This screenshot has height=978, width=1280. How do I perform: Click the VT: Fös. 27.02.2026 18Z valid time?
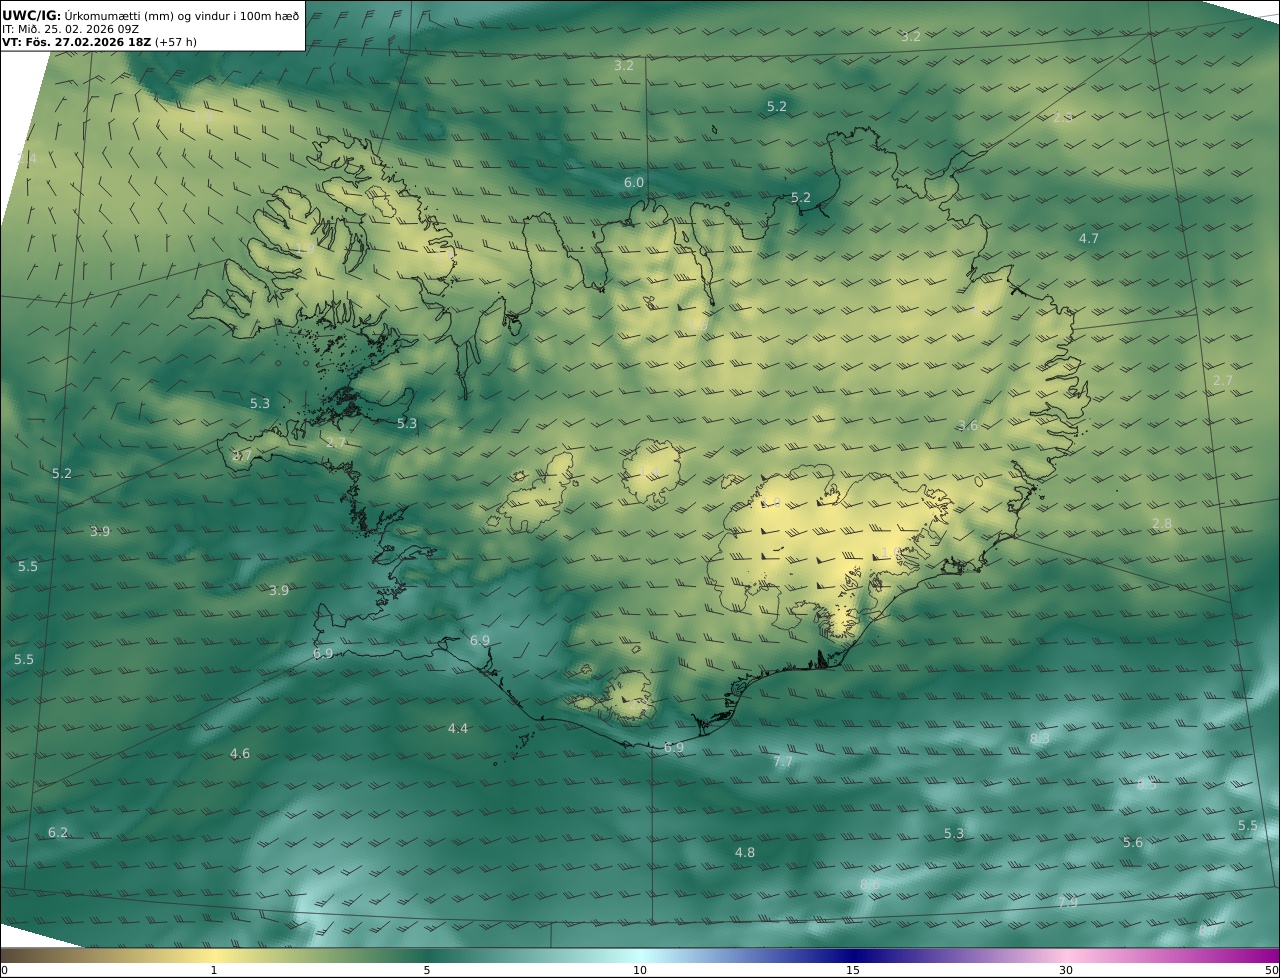tap(76, 42)
